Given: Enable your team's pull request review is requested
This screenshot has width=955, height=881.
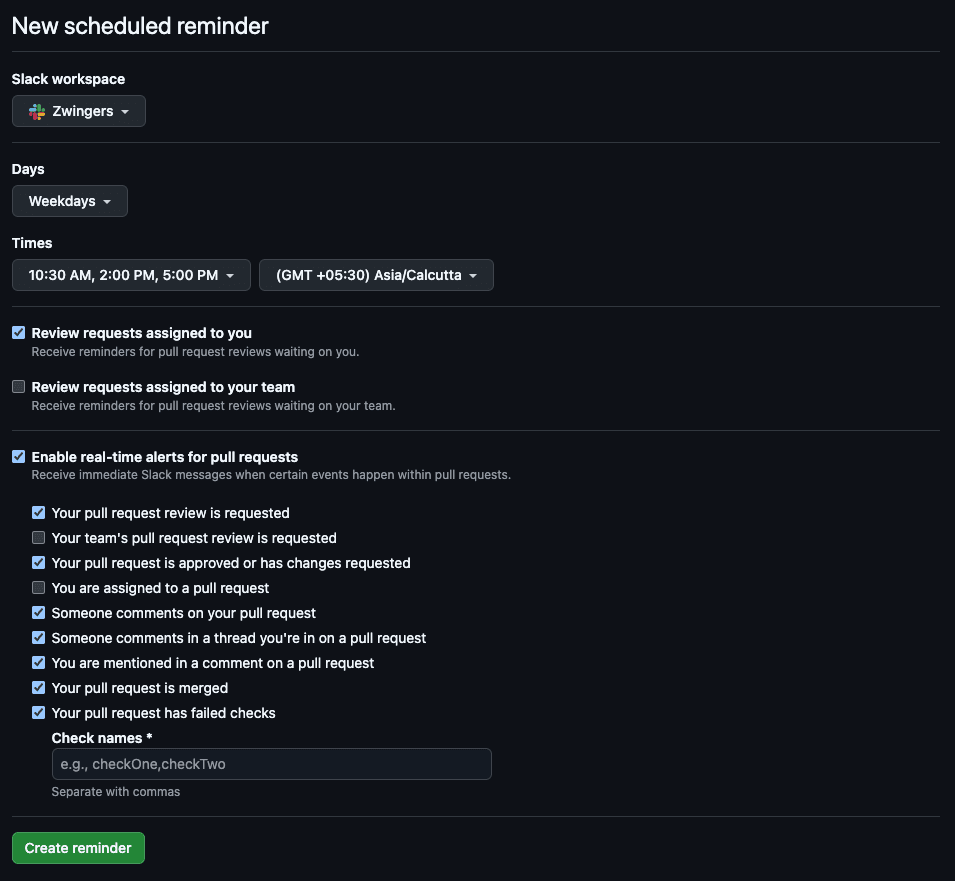Looking at the screenshot, I should tap(38, 537).
